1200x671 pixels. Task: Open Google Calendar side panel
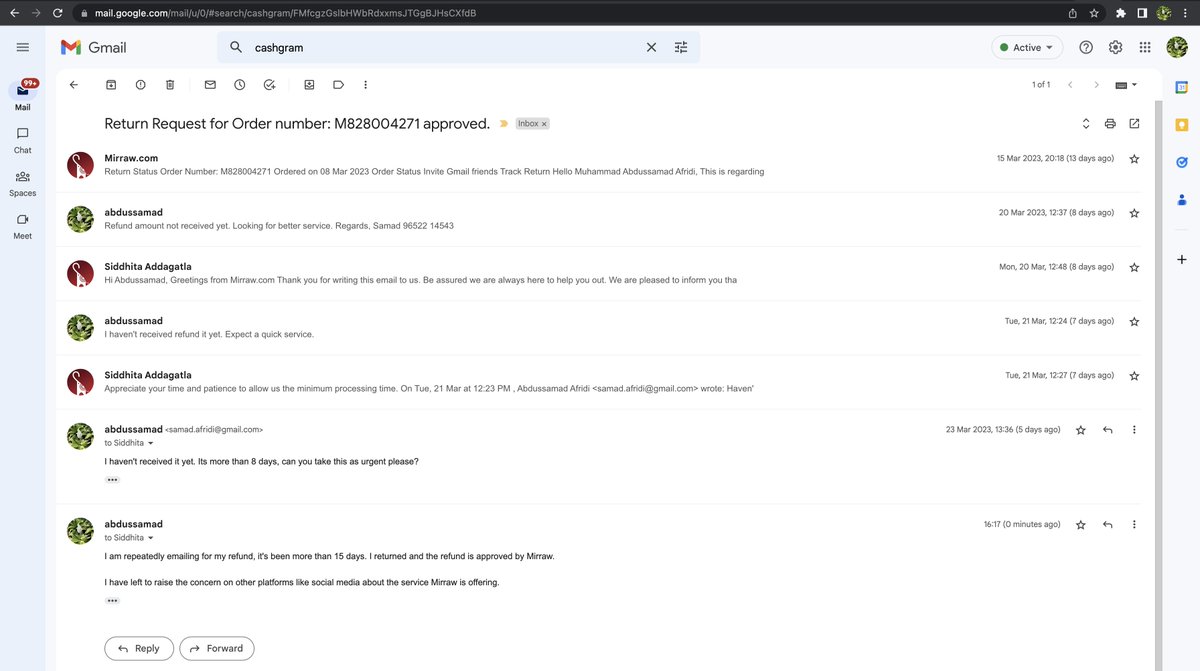1181,87
